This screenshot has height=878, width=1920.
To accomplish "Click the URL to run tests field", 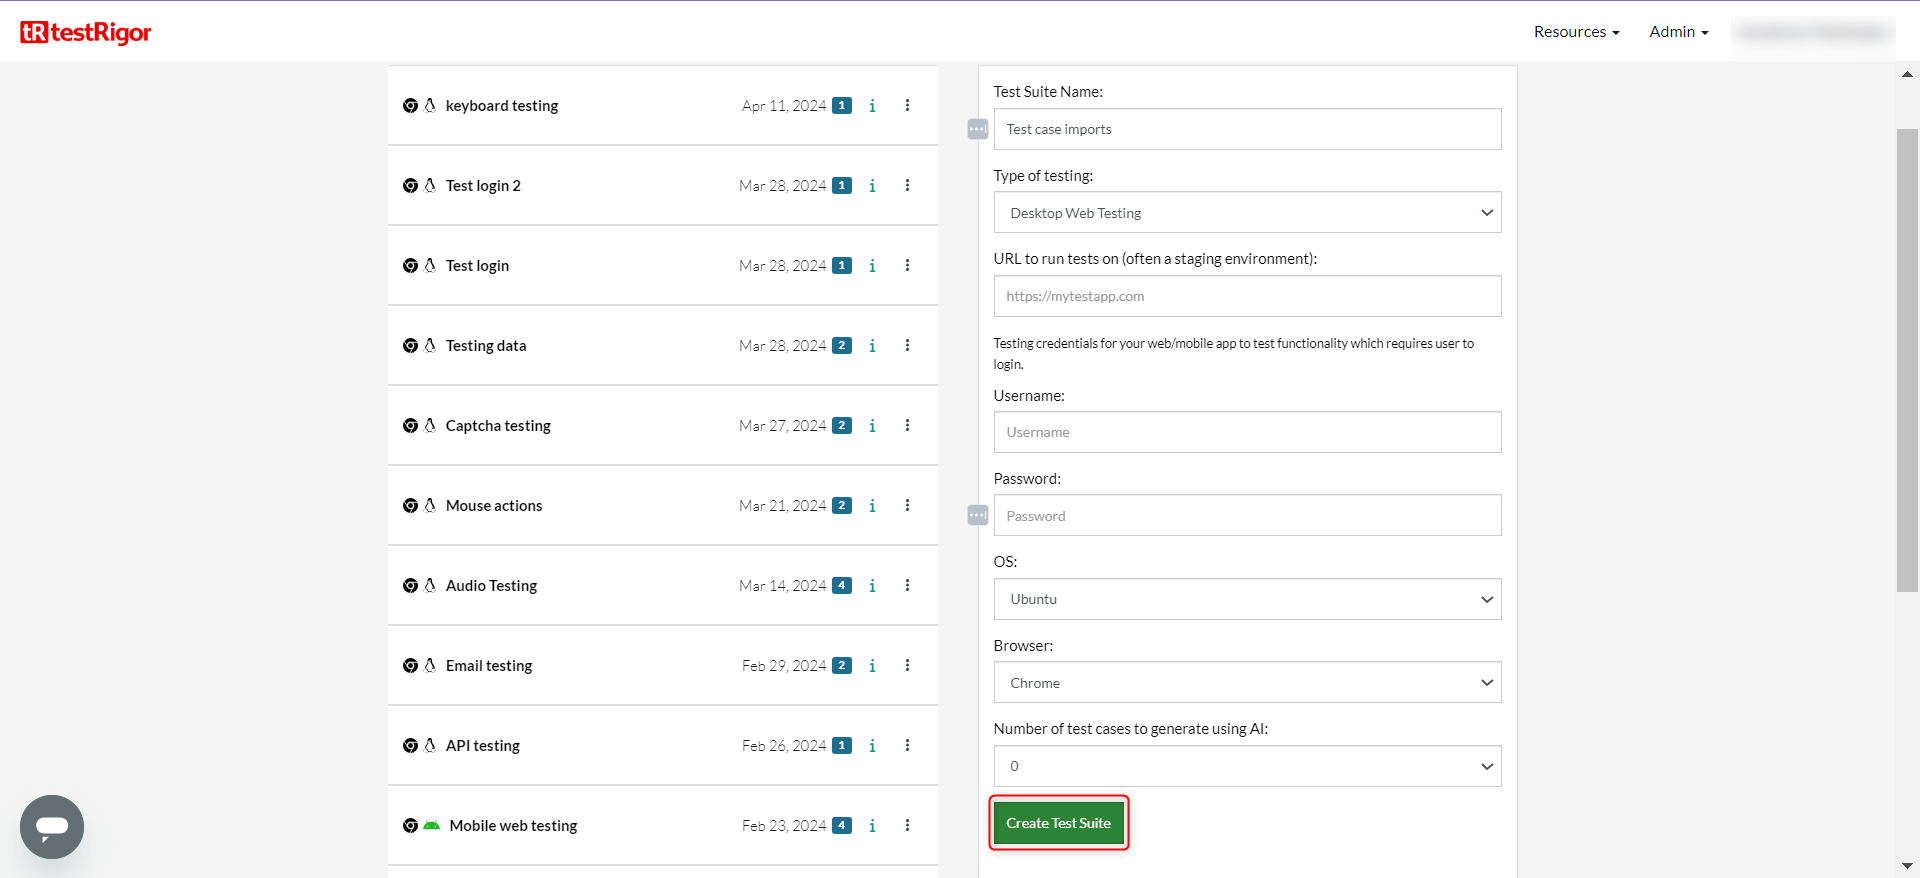I will click(1247, 296).
